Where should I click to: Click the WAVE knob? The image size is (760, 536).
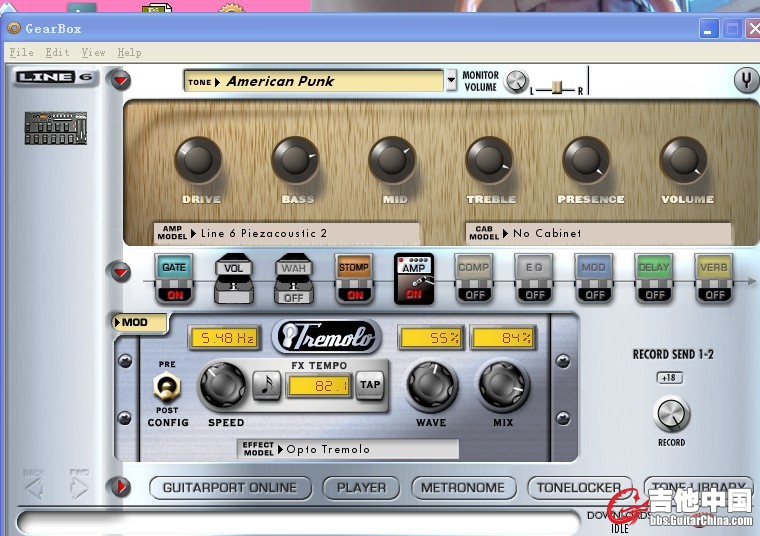pyautogui.click(x=431, y=386)
